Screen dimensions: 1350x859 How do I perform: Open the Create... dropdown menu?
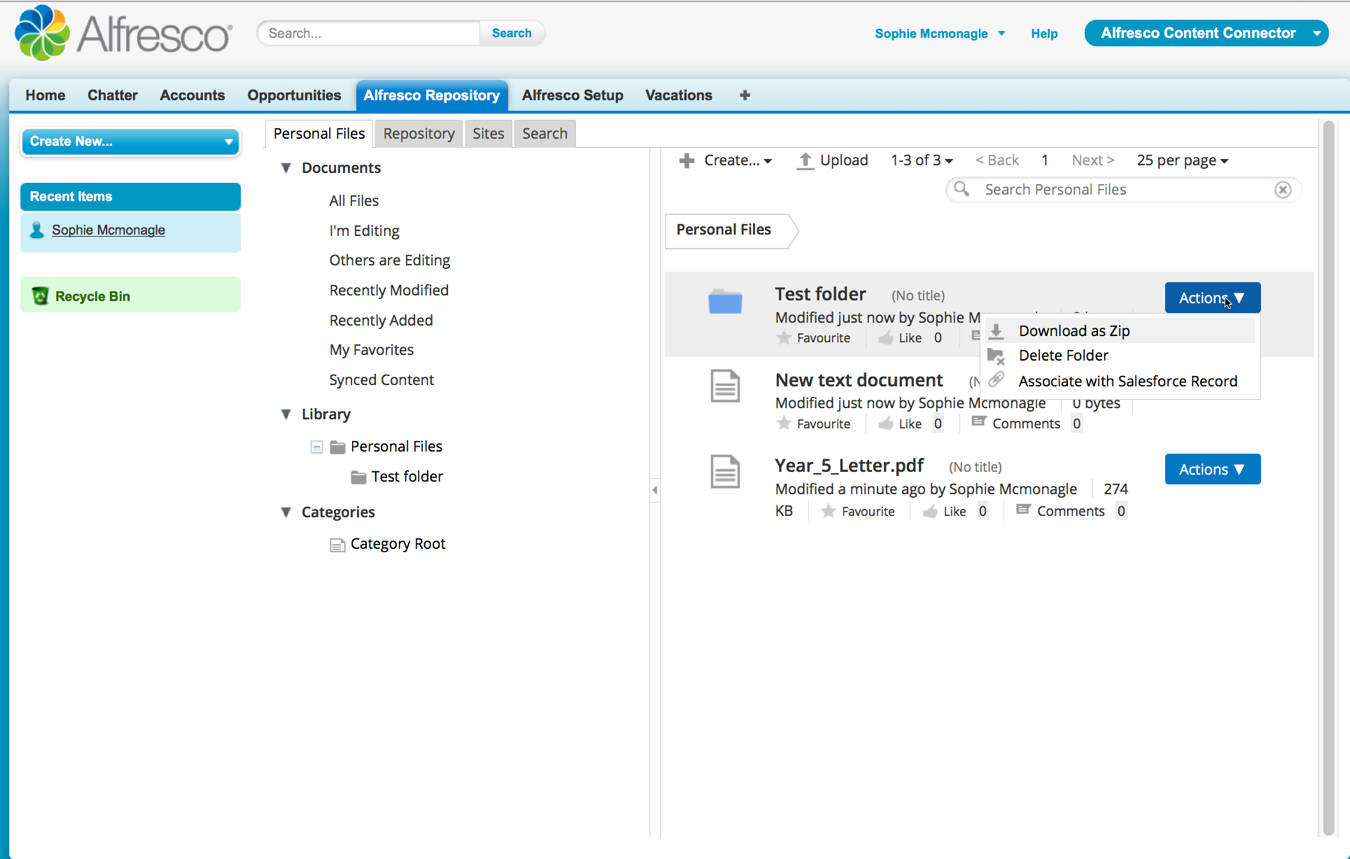click(x=726, y=160)
